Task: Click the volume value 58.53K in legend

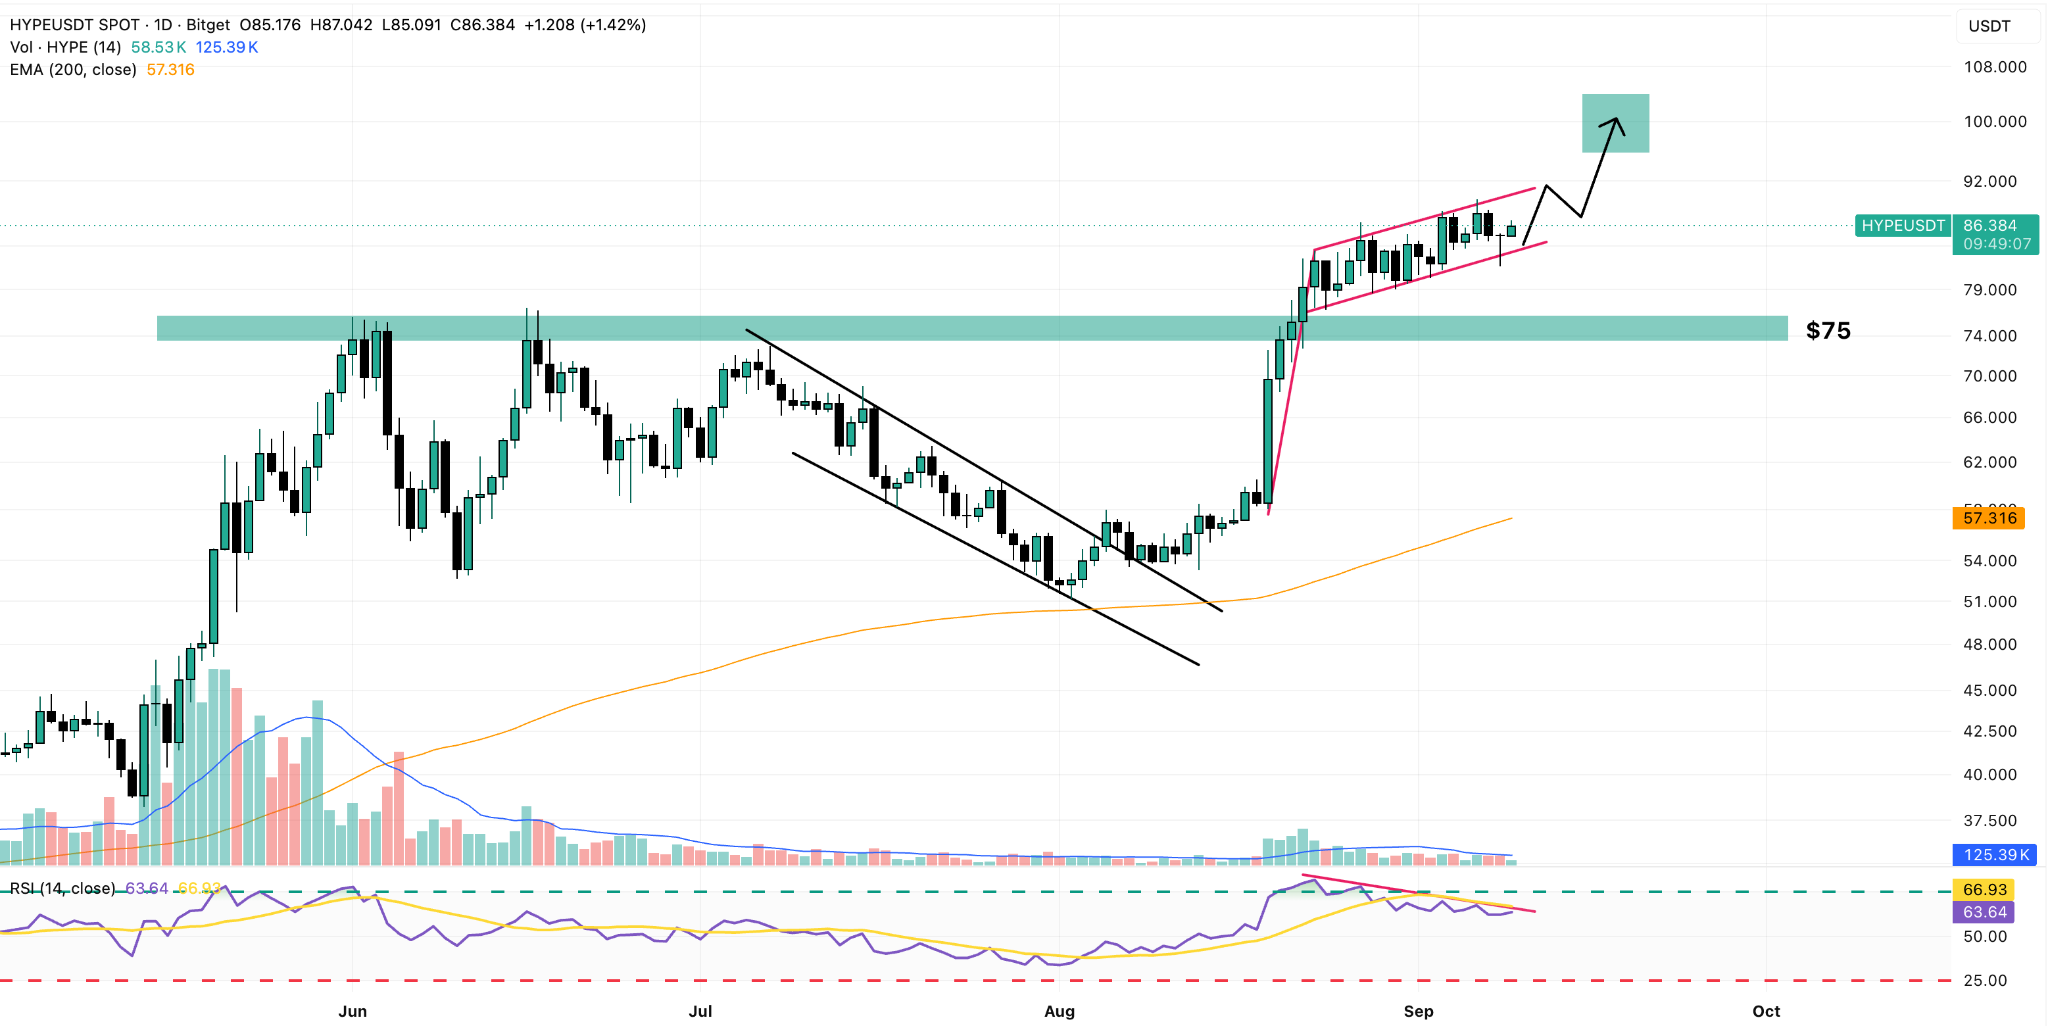Action: tap(159, 47)
